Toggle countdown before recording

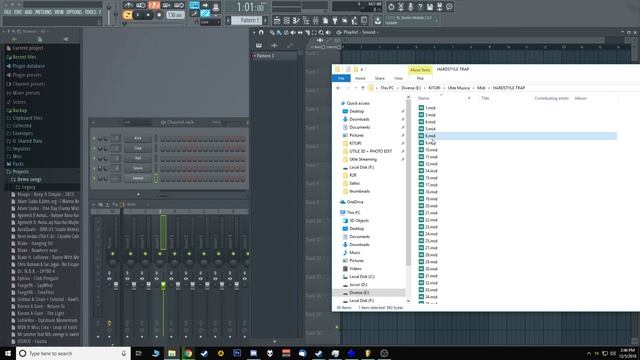[x=154, y=5]
